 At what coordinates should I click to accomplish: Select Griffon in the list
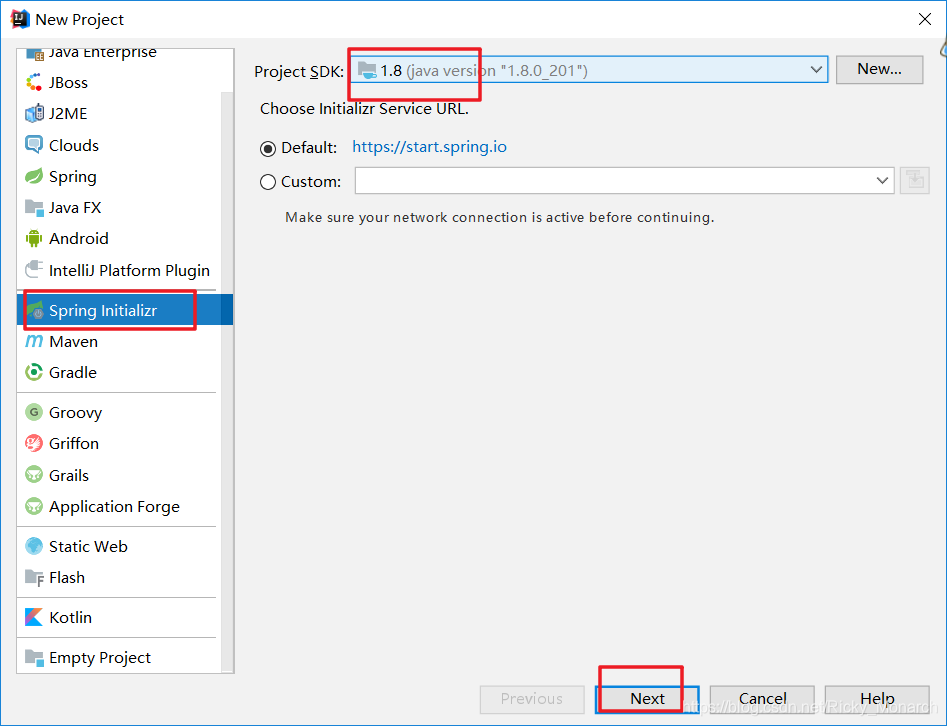tap(120, 443)
